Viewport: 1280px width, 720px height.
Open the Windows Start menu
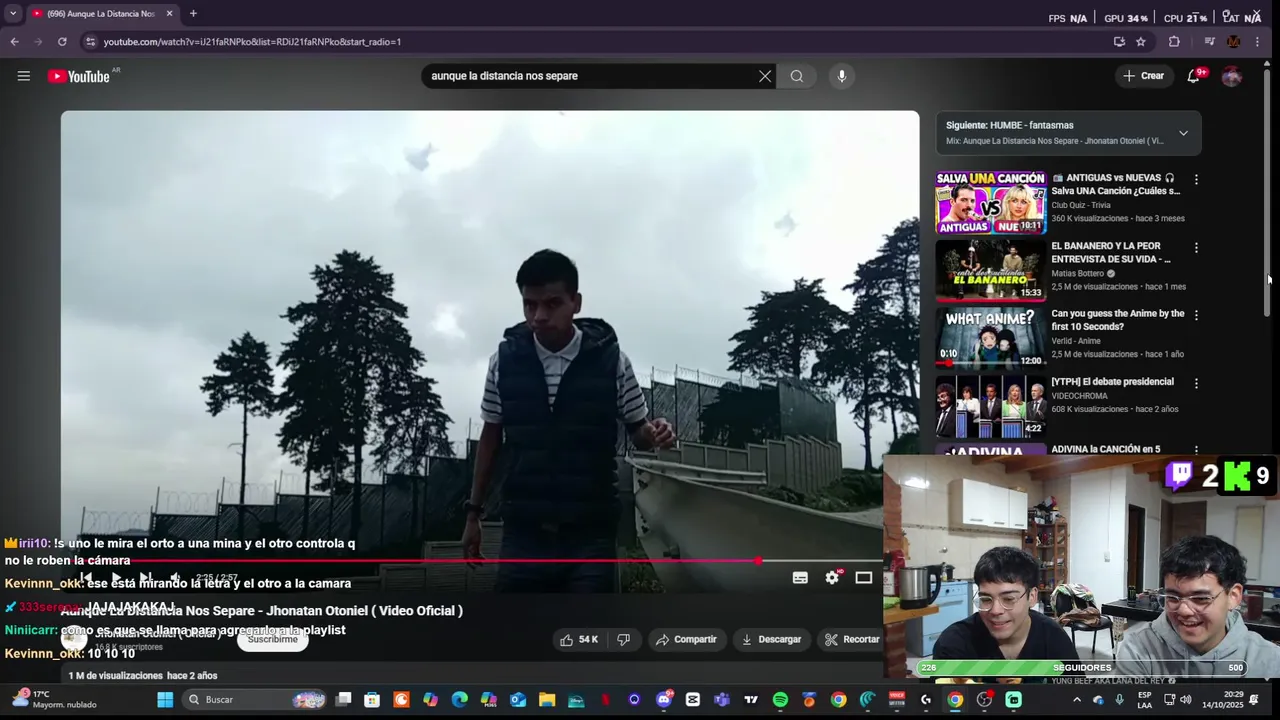coord(165,700)
